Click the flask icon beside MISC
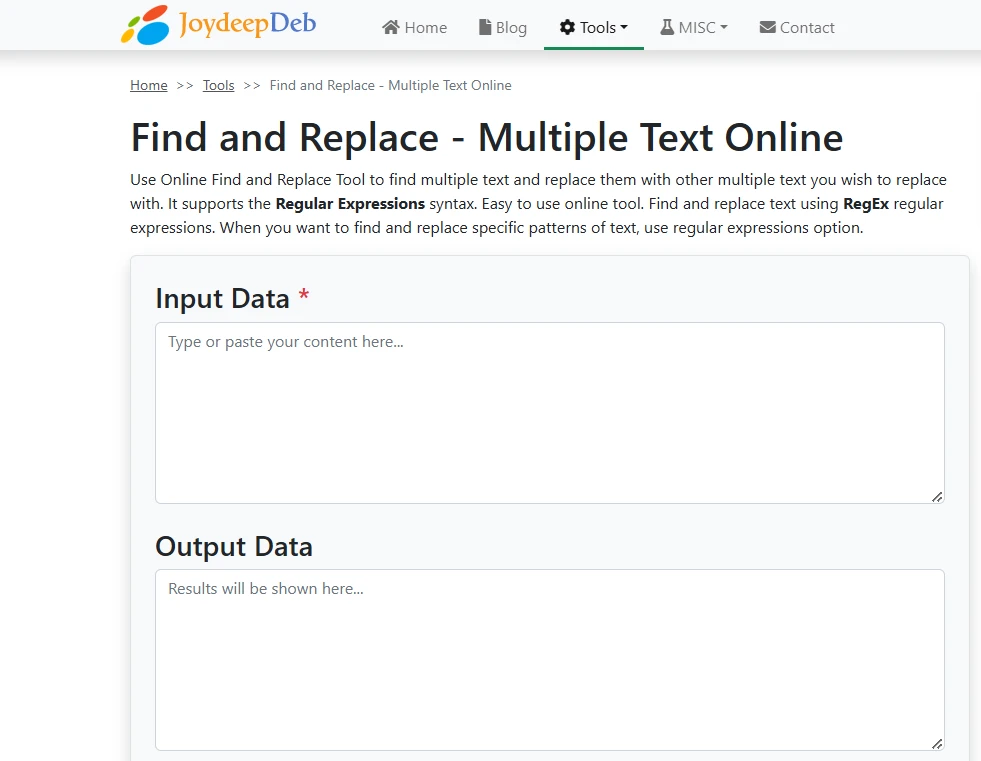Image resolution: width=981 pixels, height=761 pixels. point(666,27)
